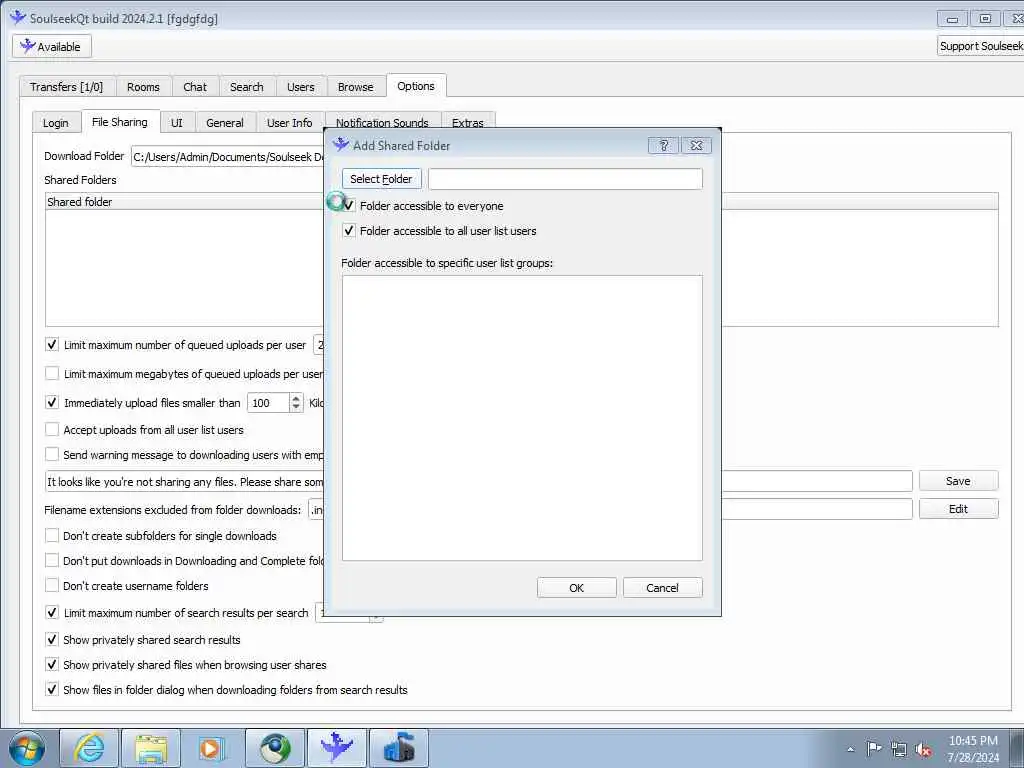Toggle Folder accessible to all user list users
This screenshot has height=768, width=1024.
pos(349,231)
